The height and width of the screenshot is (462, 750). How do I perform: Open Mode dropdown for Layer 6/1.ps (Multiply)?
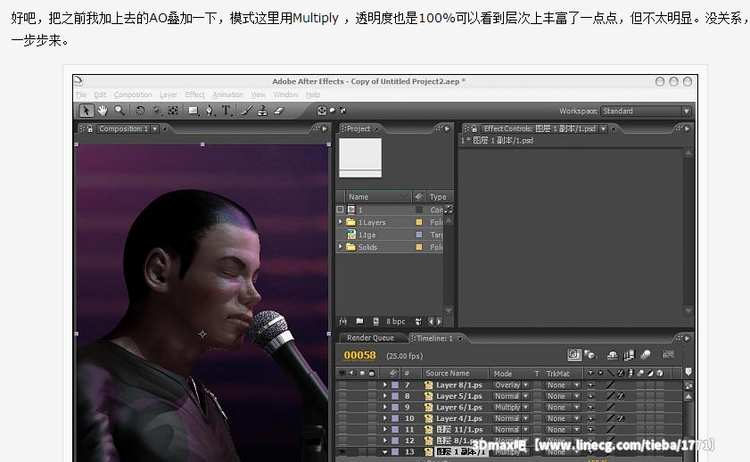coord(511,407)
